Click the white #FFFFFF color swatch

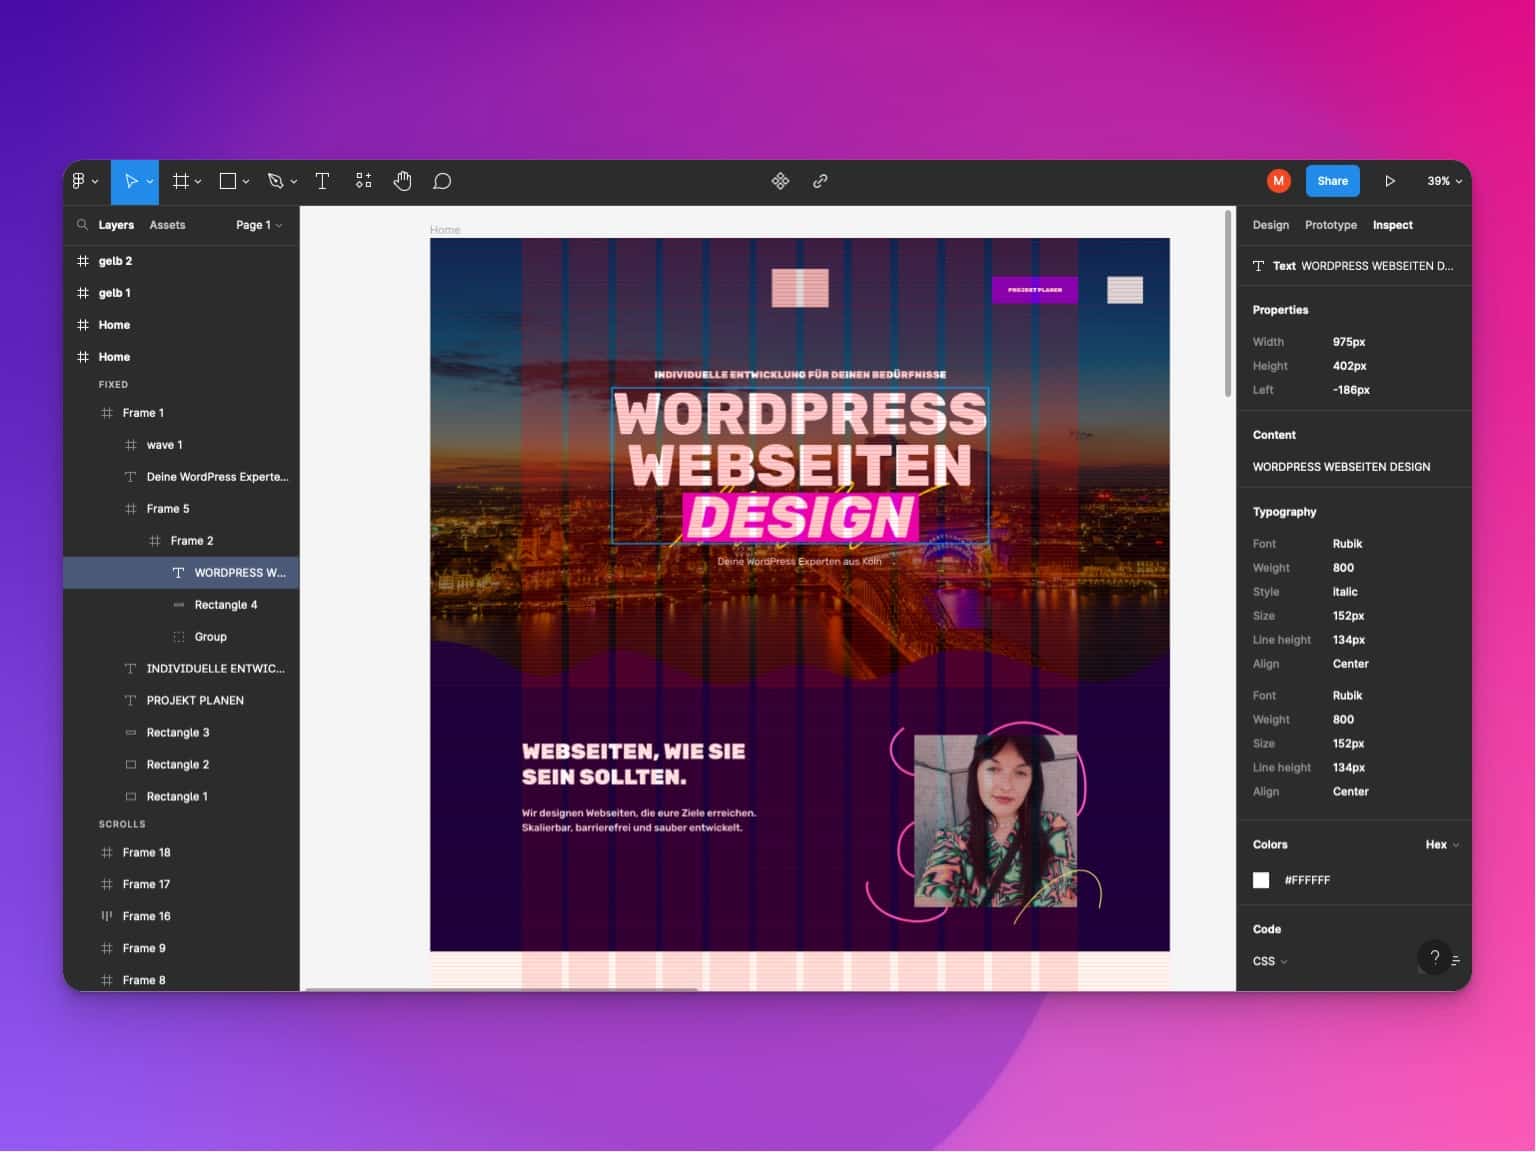1261,880
